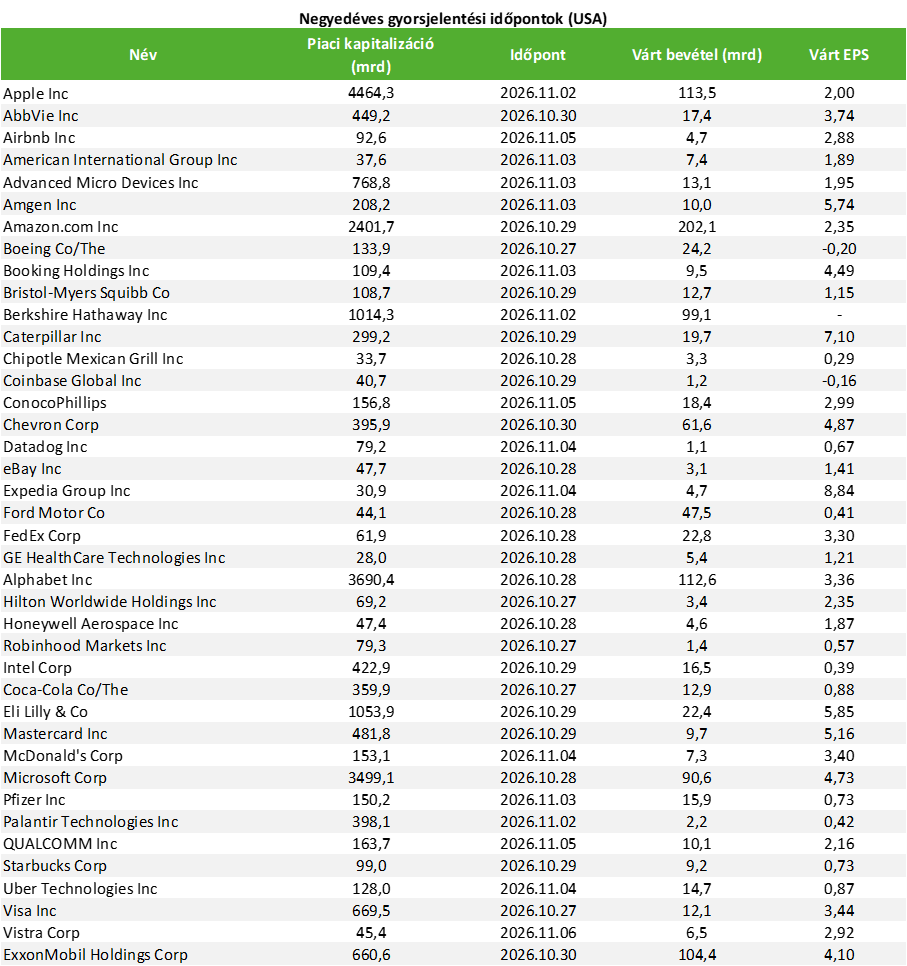Click the 'ConocoPhillips' name cell
This screenshot has width=907, height=966.
click(55, 403)
